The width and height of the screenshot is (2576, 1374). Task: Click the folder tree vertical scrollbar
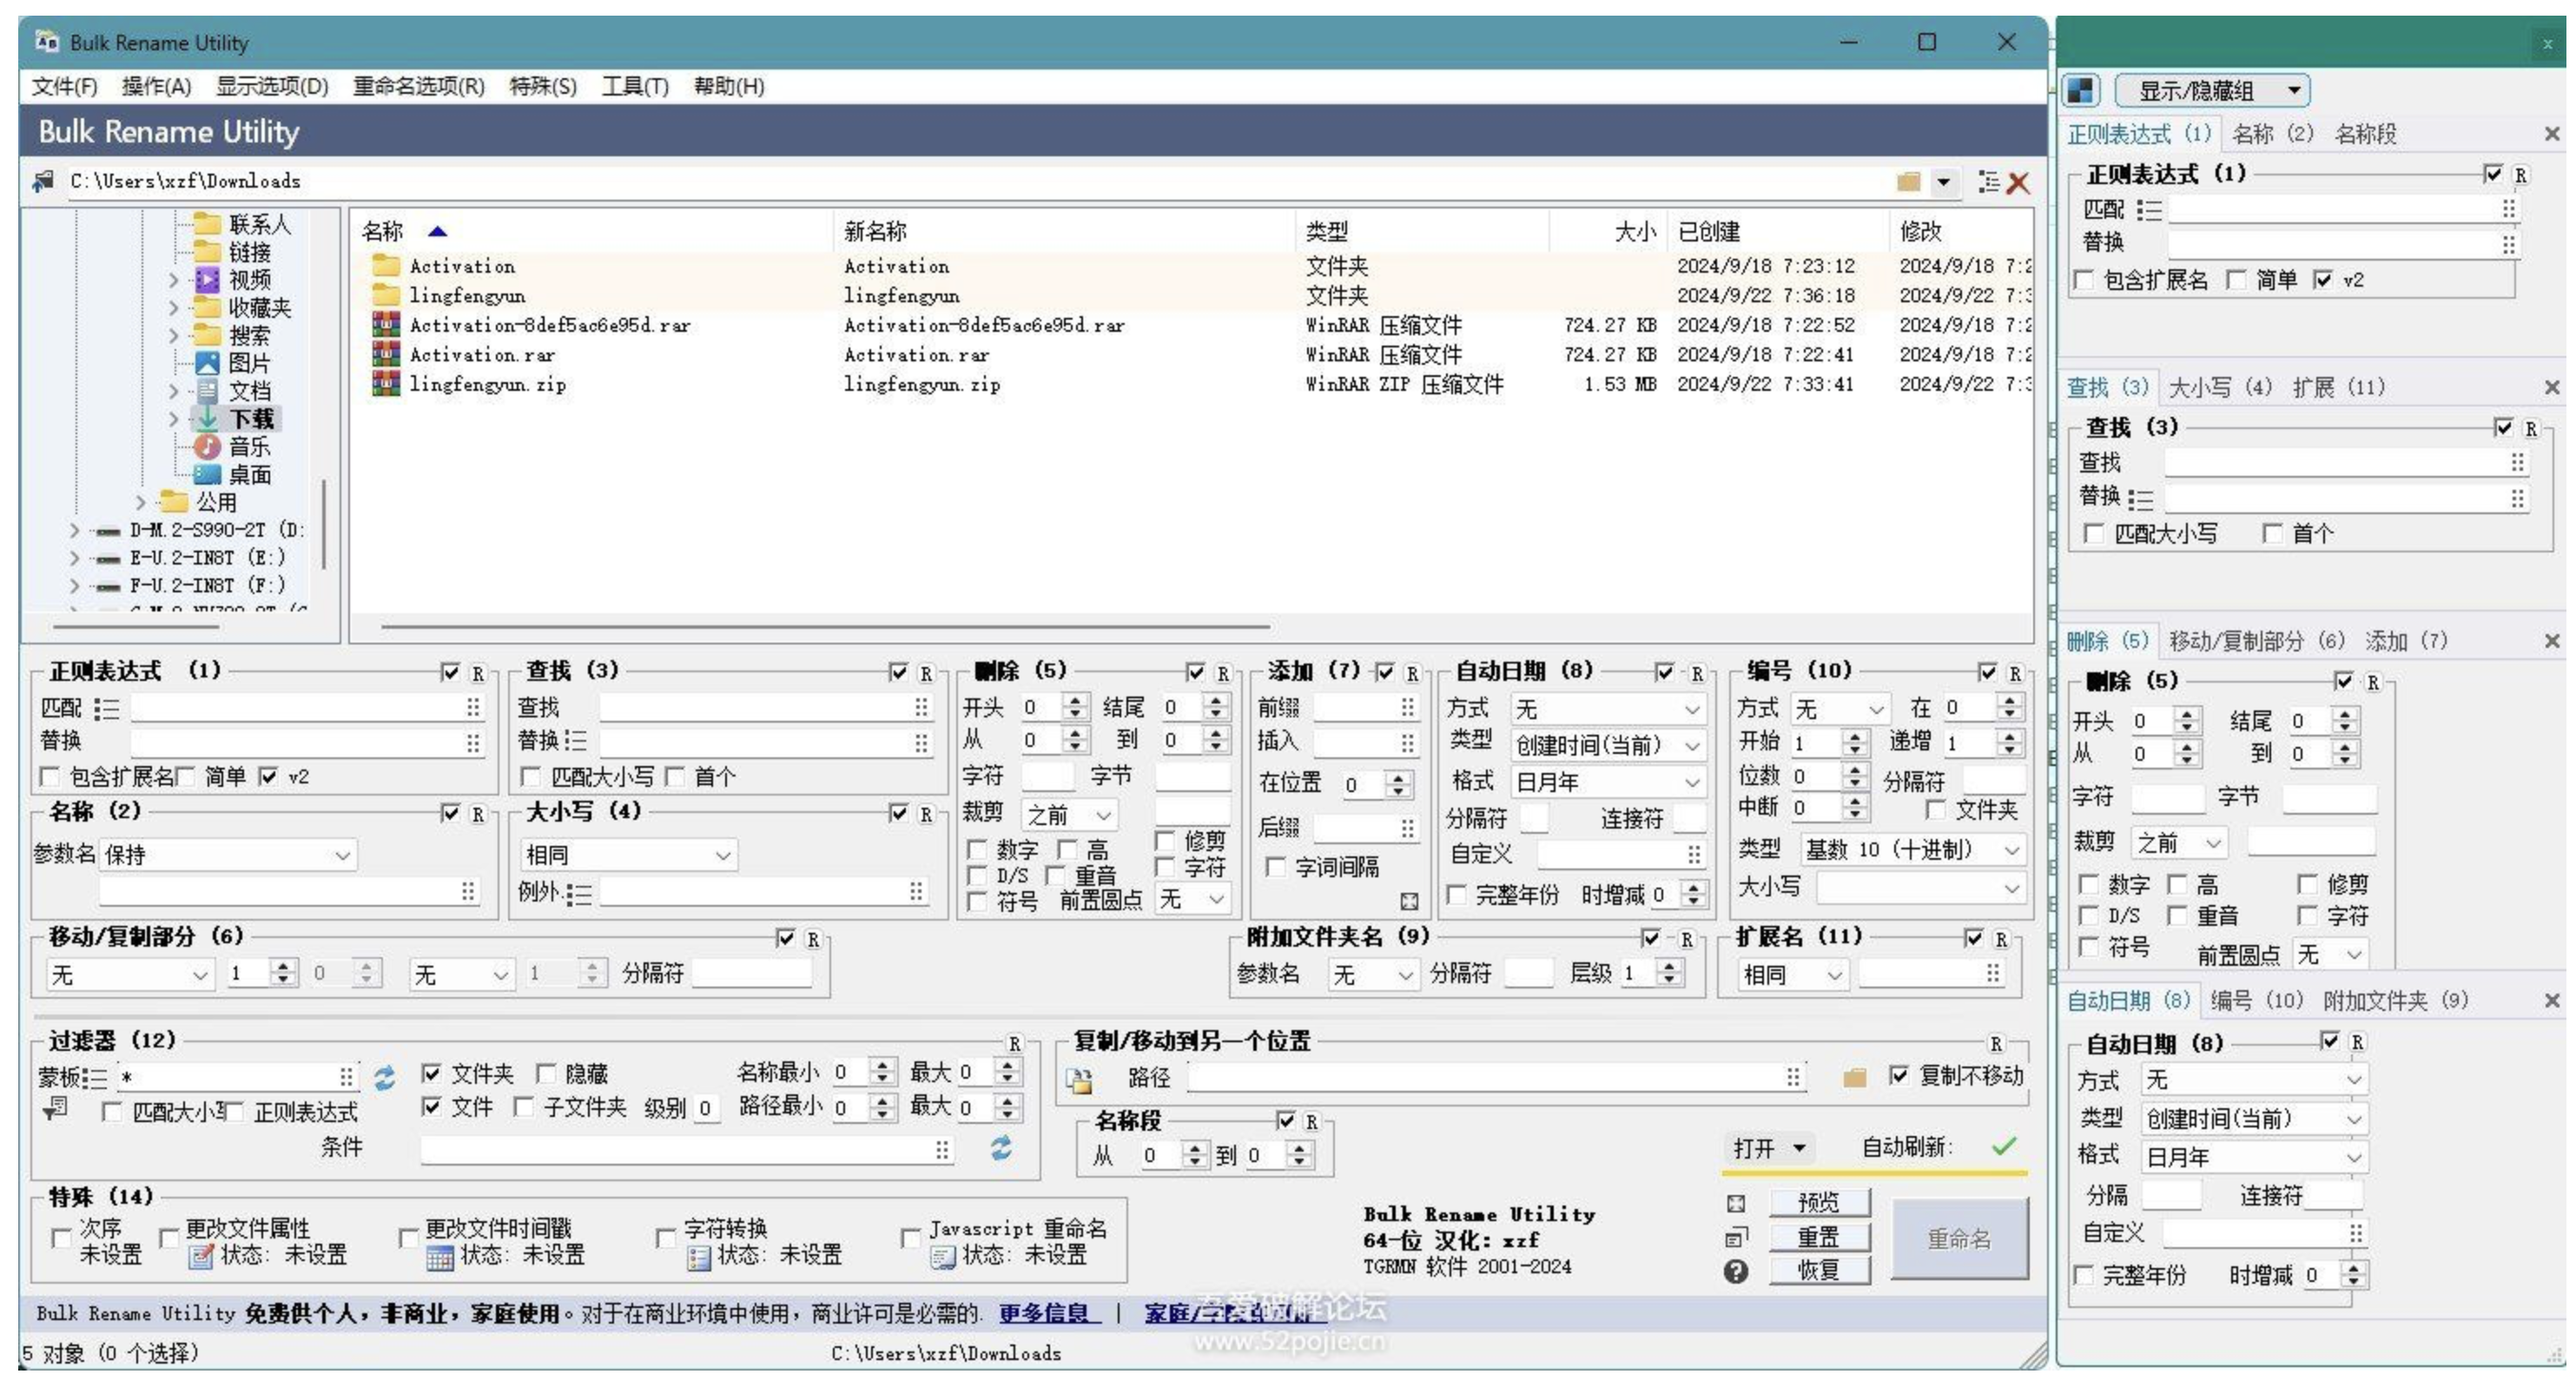pos(324,523)
